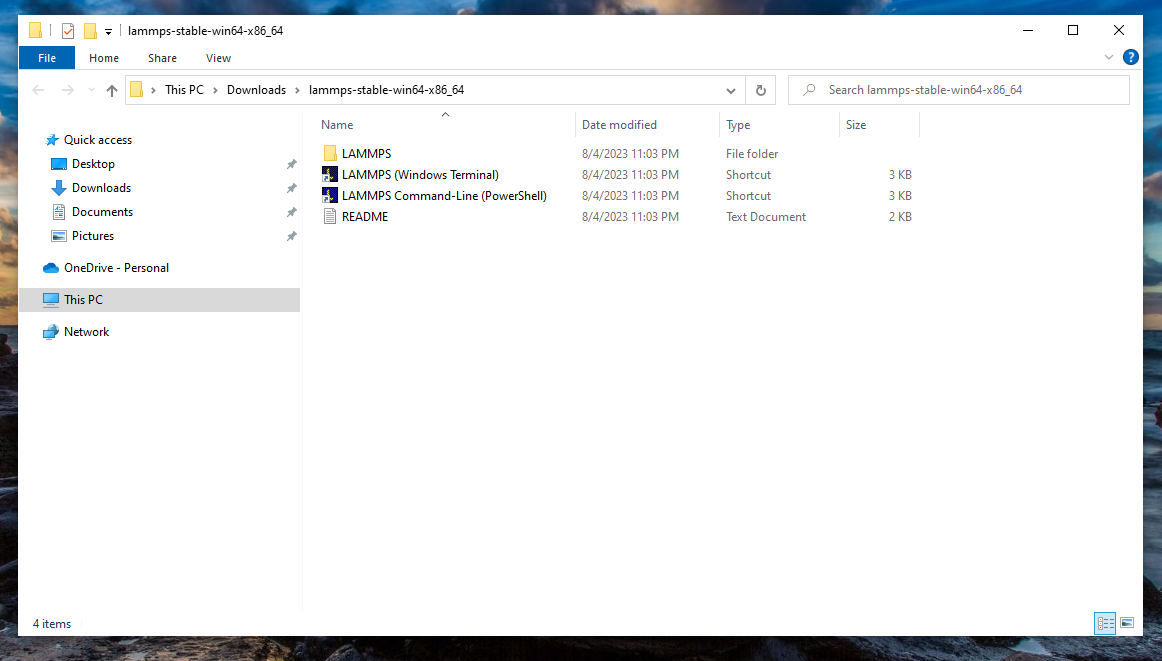Click the Help question mark icon
This screenshot has height=661, width=1162.
[x=1131, y=57]
